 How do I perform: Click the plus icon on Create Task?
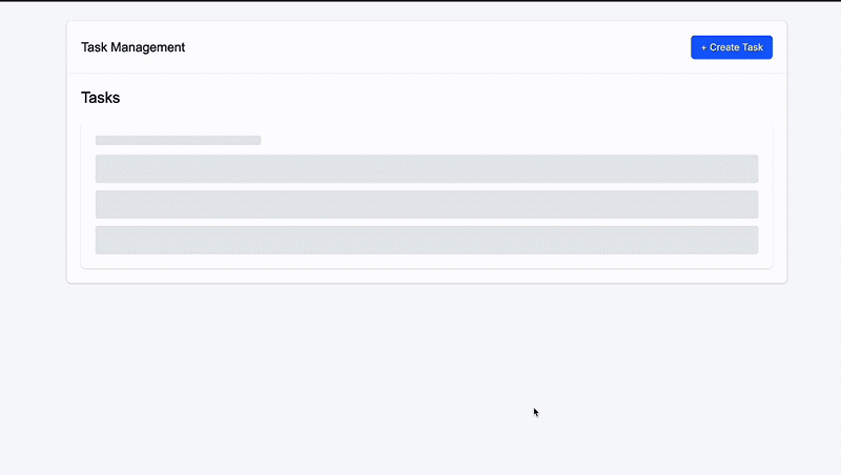(704, 47)
